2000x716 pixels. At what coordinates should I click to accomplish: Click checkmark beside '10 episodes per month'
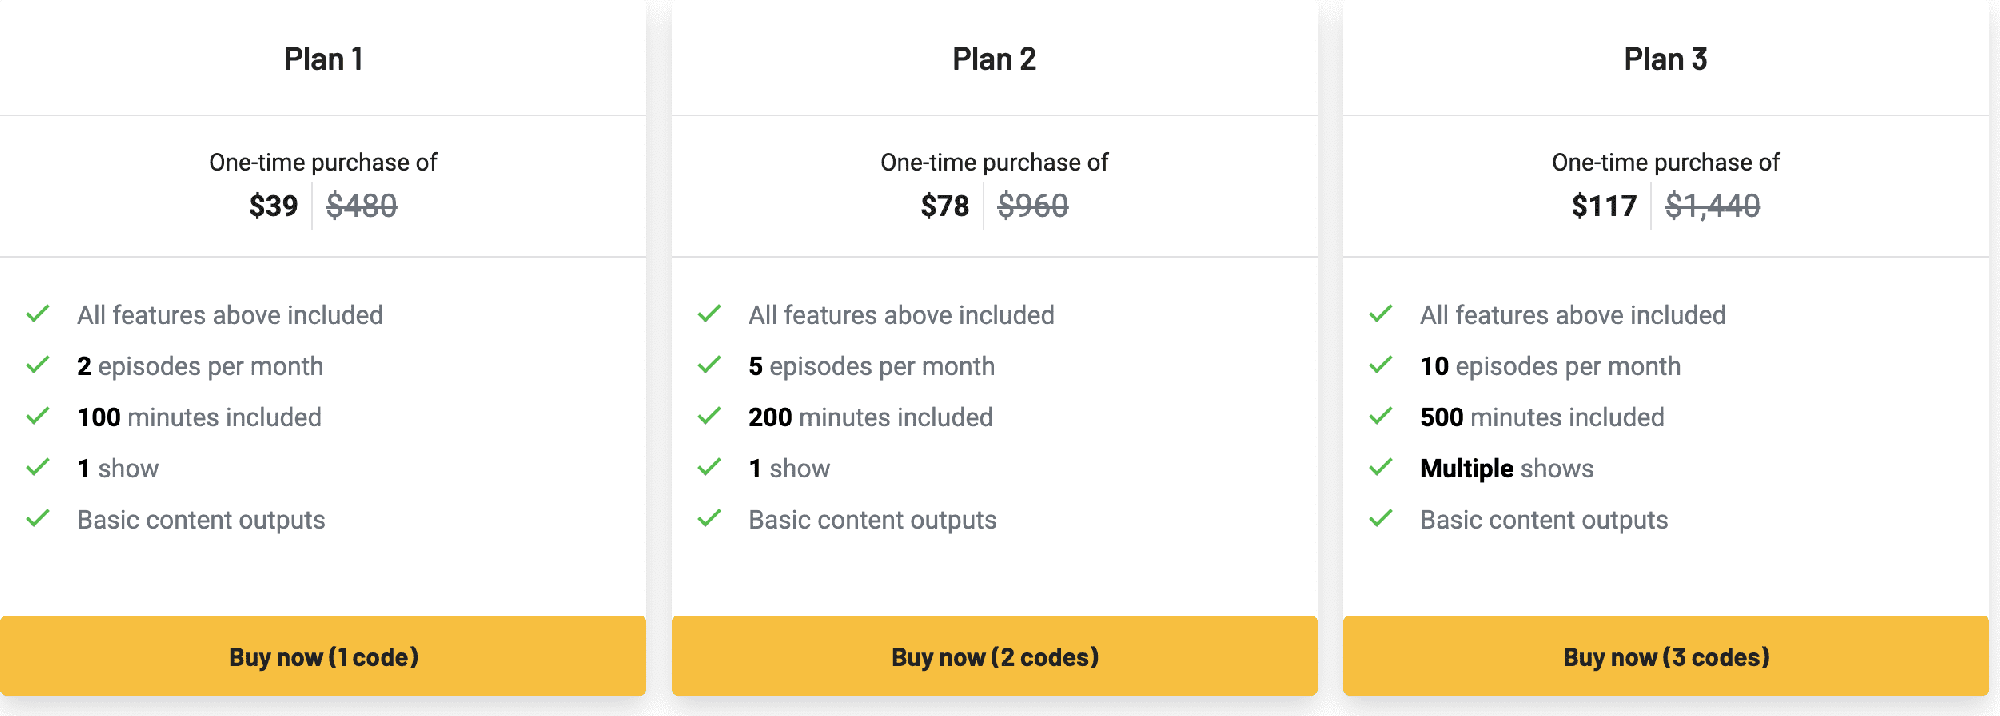pos(1381,365)
